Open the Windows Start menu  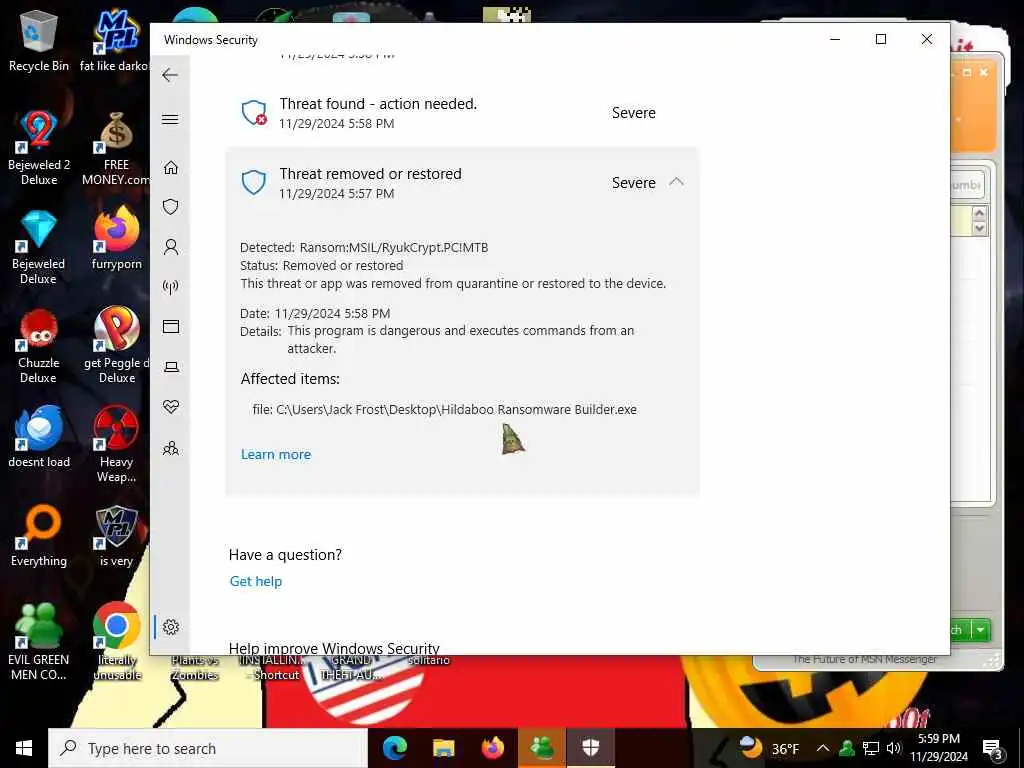point(24,748)
